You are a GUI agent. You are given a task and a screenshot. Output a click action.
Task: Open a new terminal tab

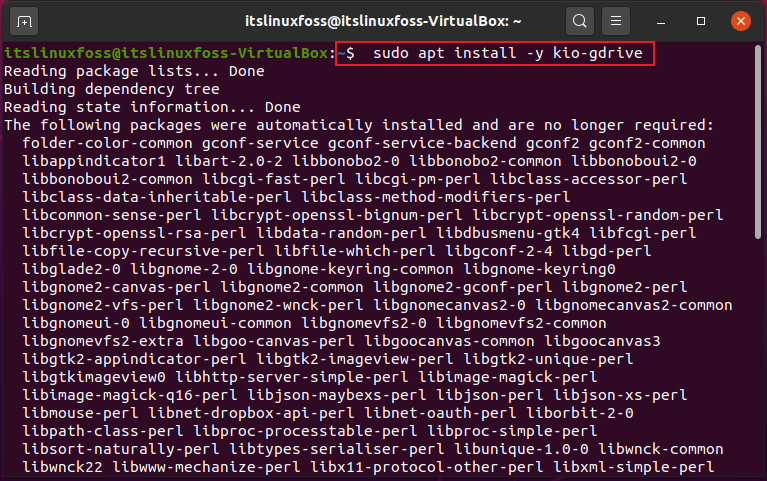tap(24, 22)
